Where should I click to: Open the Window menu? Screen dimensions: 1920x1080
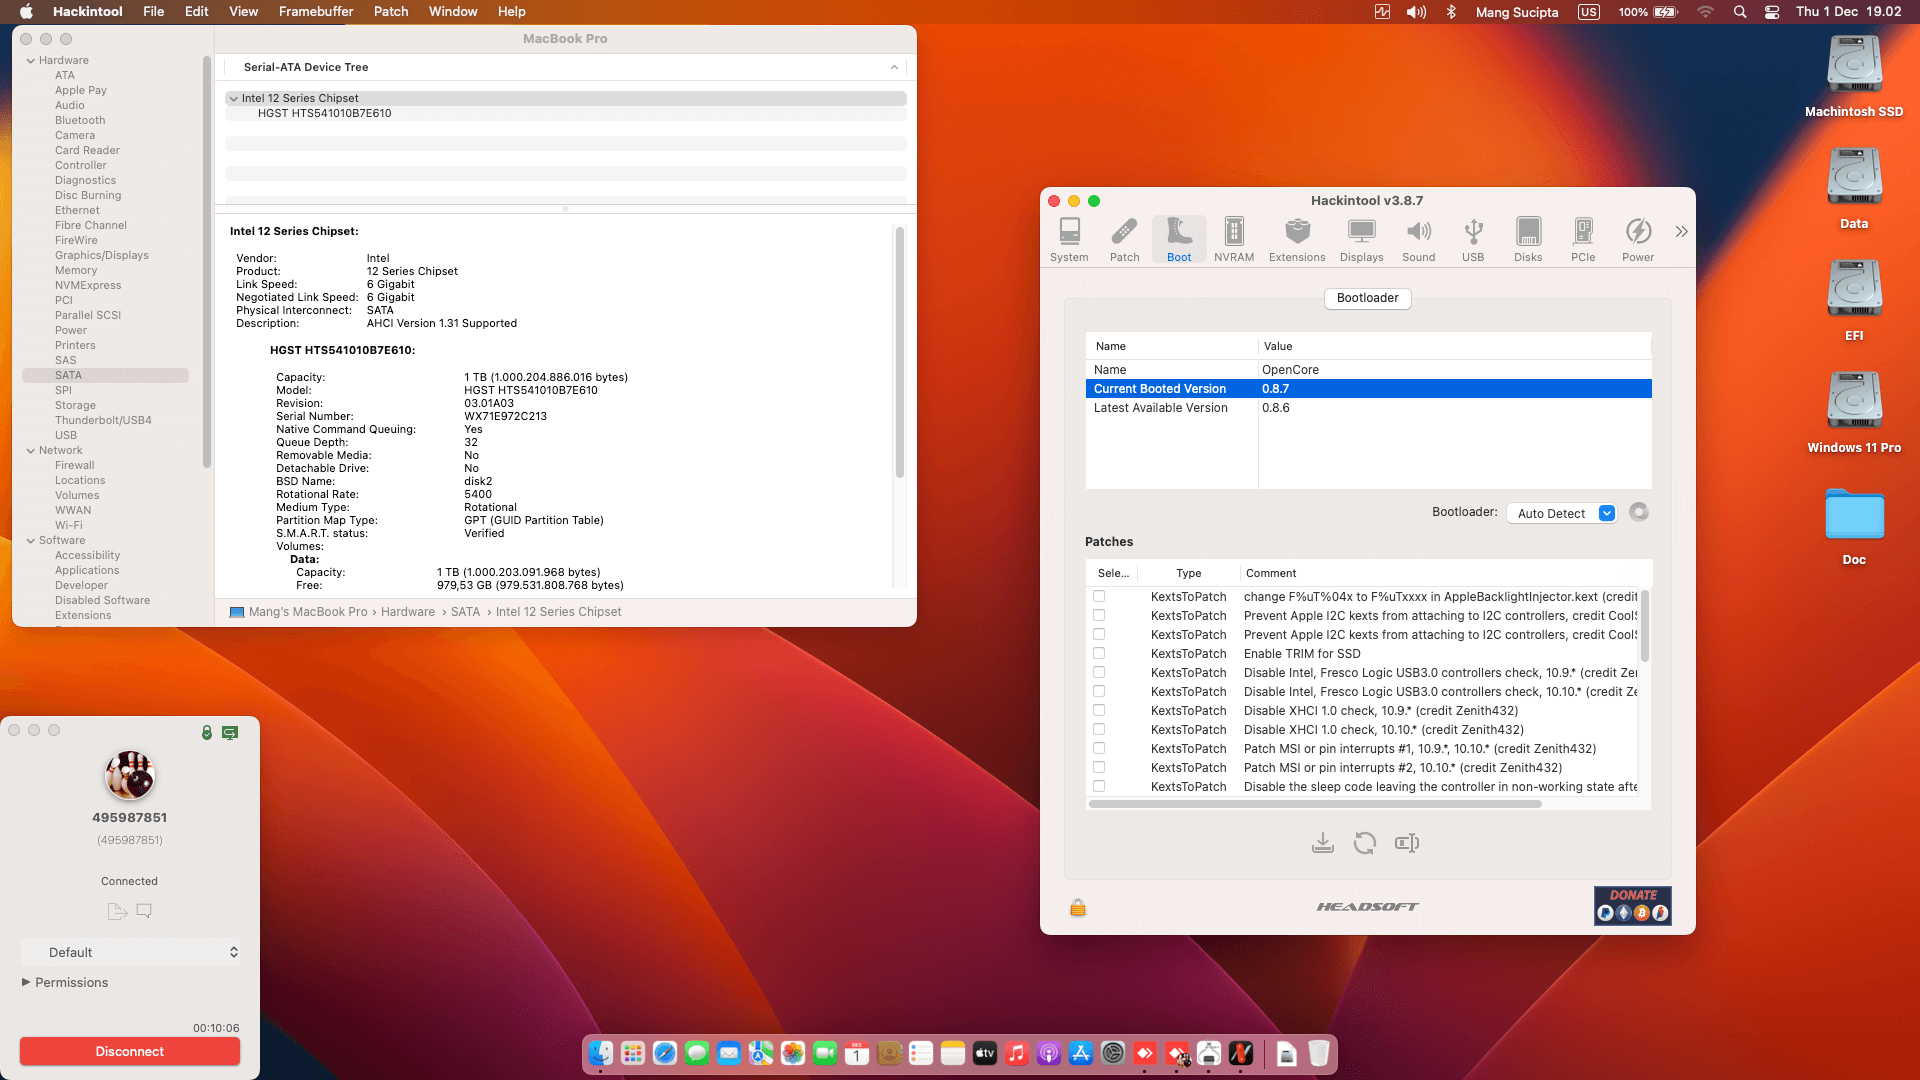(453, 12)
